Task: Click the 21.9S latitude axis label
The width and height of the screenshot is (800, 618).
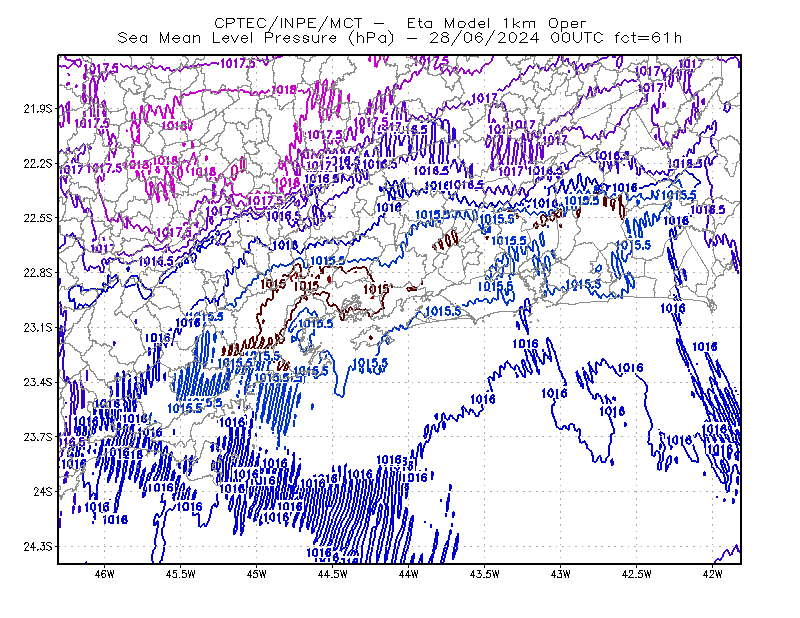Action: pyautogui.click(x=37, y=109)
